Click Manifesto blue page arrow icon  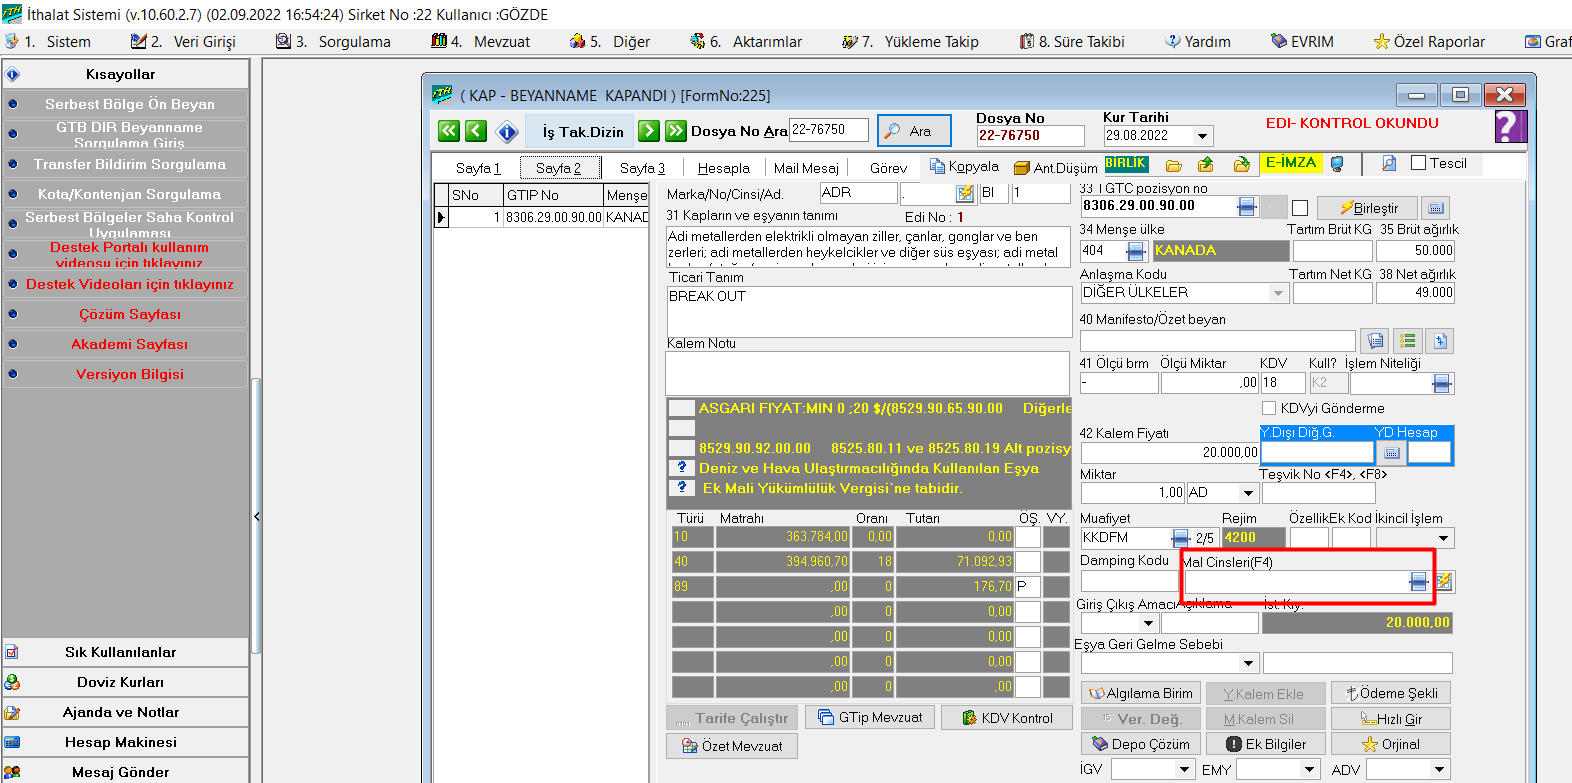1440,341
